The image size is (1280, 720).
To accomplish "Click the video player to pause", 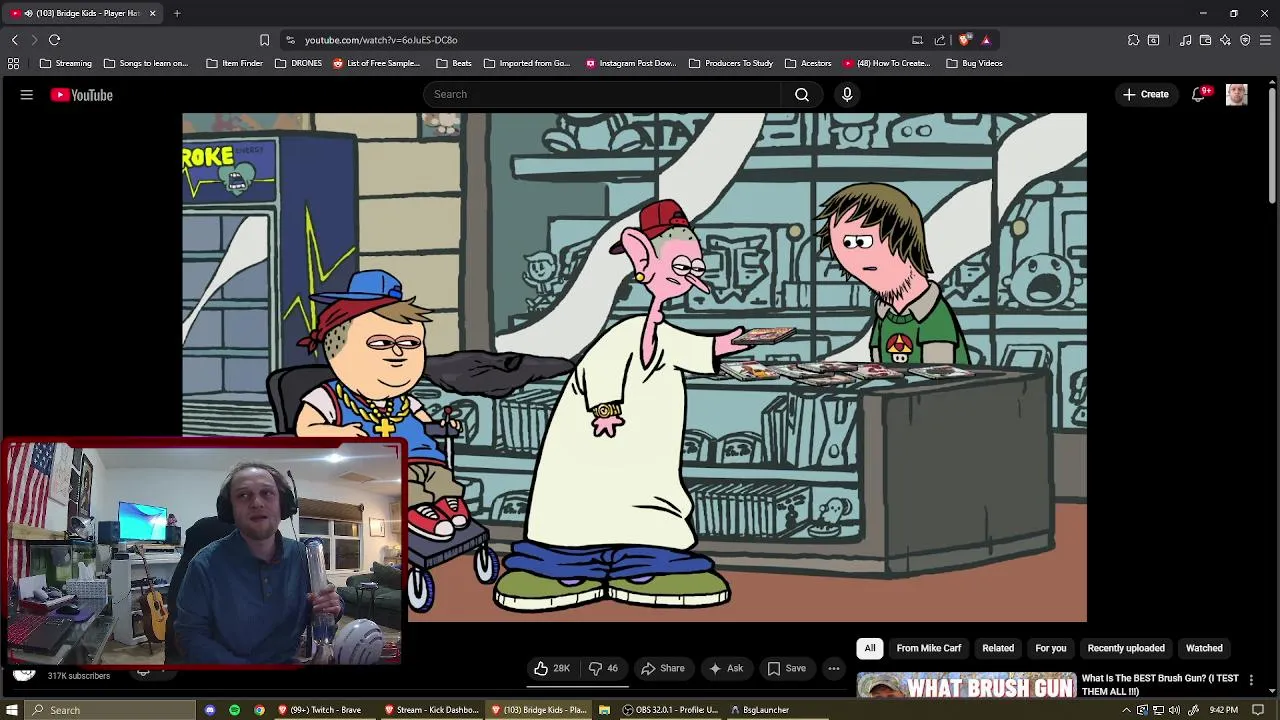I will [x=634, y=367].
